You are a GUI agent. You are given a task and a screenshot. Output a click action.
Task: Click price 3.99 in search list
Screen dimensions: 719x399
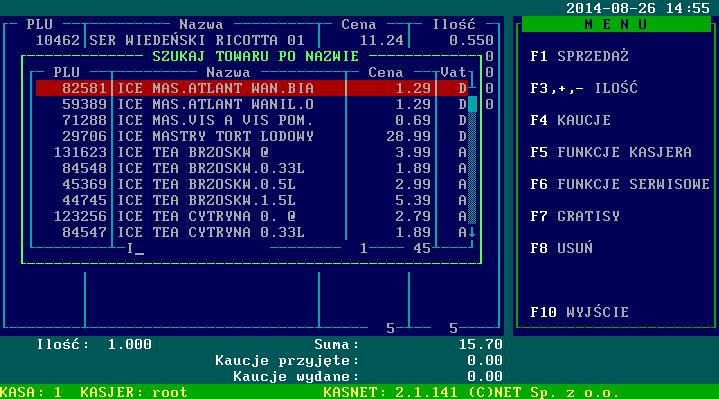(413, 152)
